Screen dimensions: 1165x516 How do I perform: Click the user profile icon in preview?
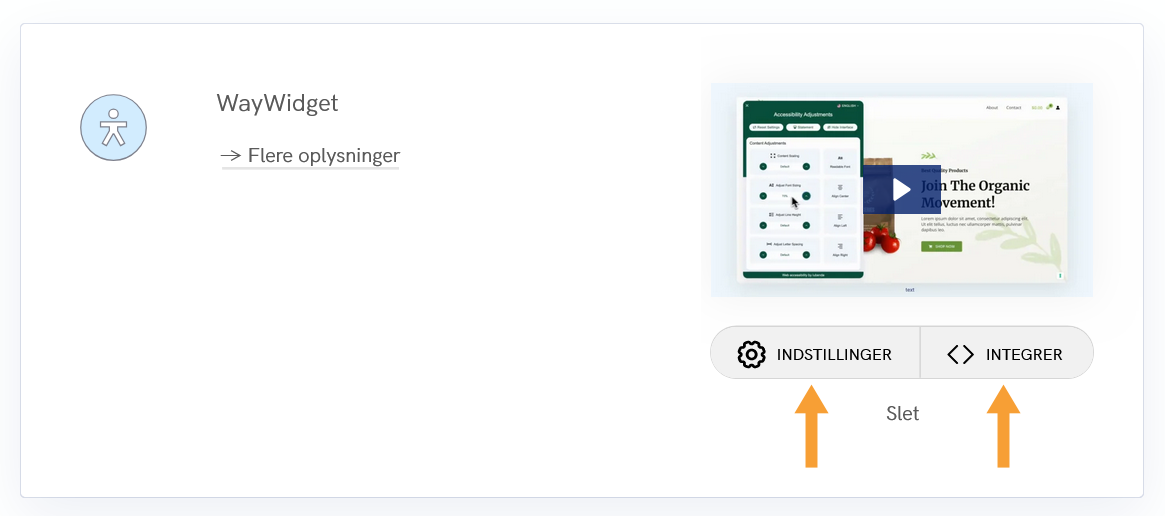click(1059, 107)
